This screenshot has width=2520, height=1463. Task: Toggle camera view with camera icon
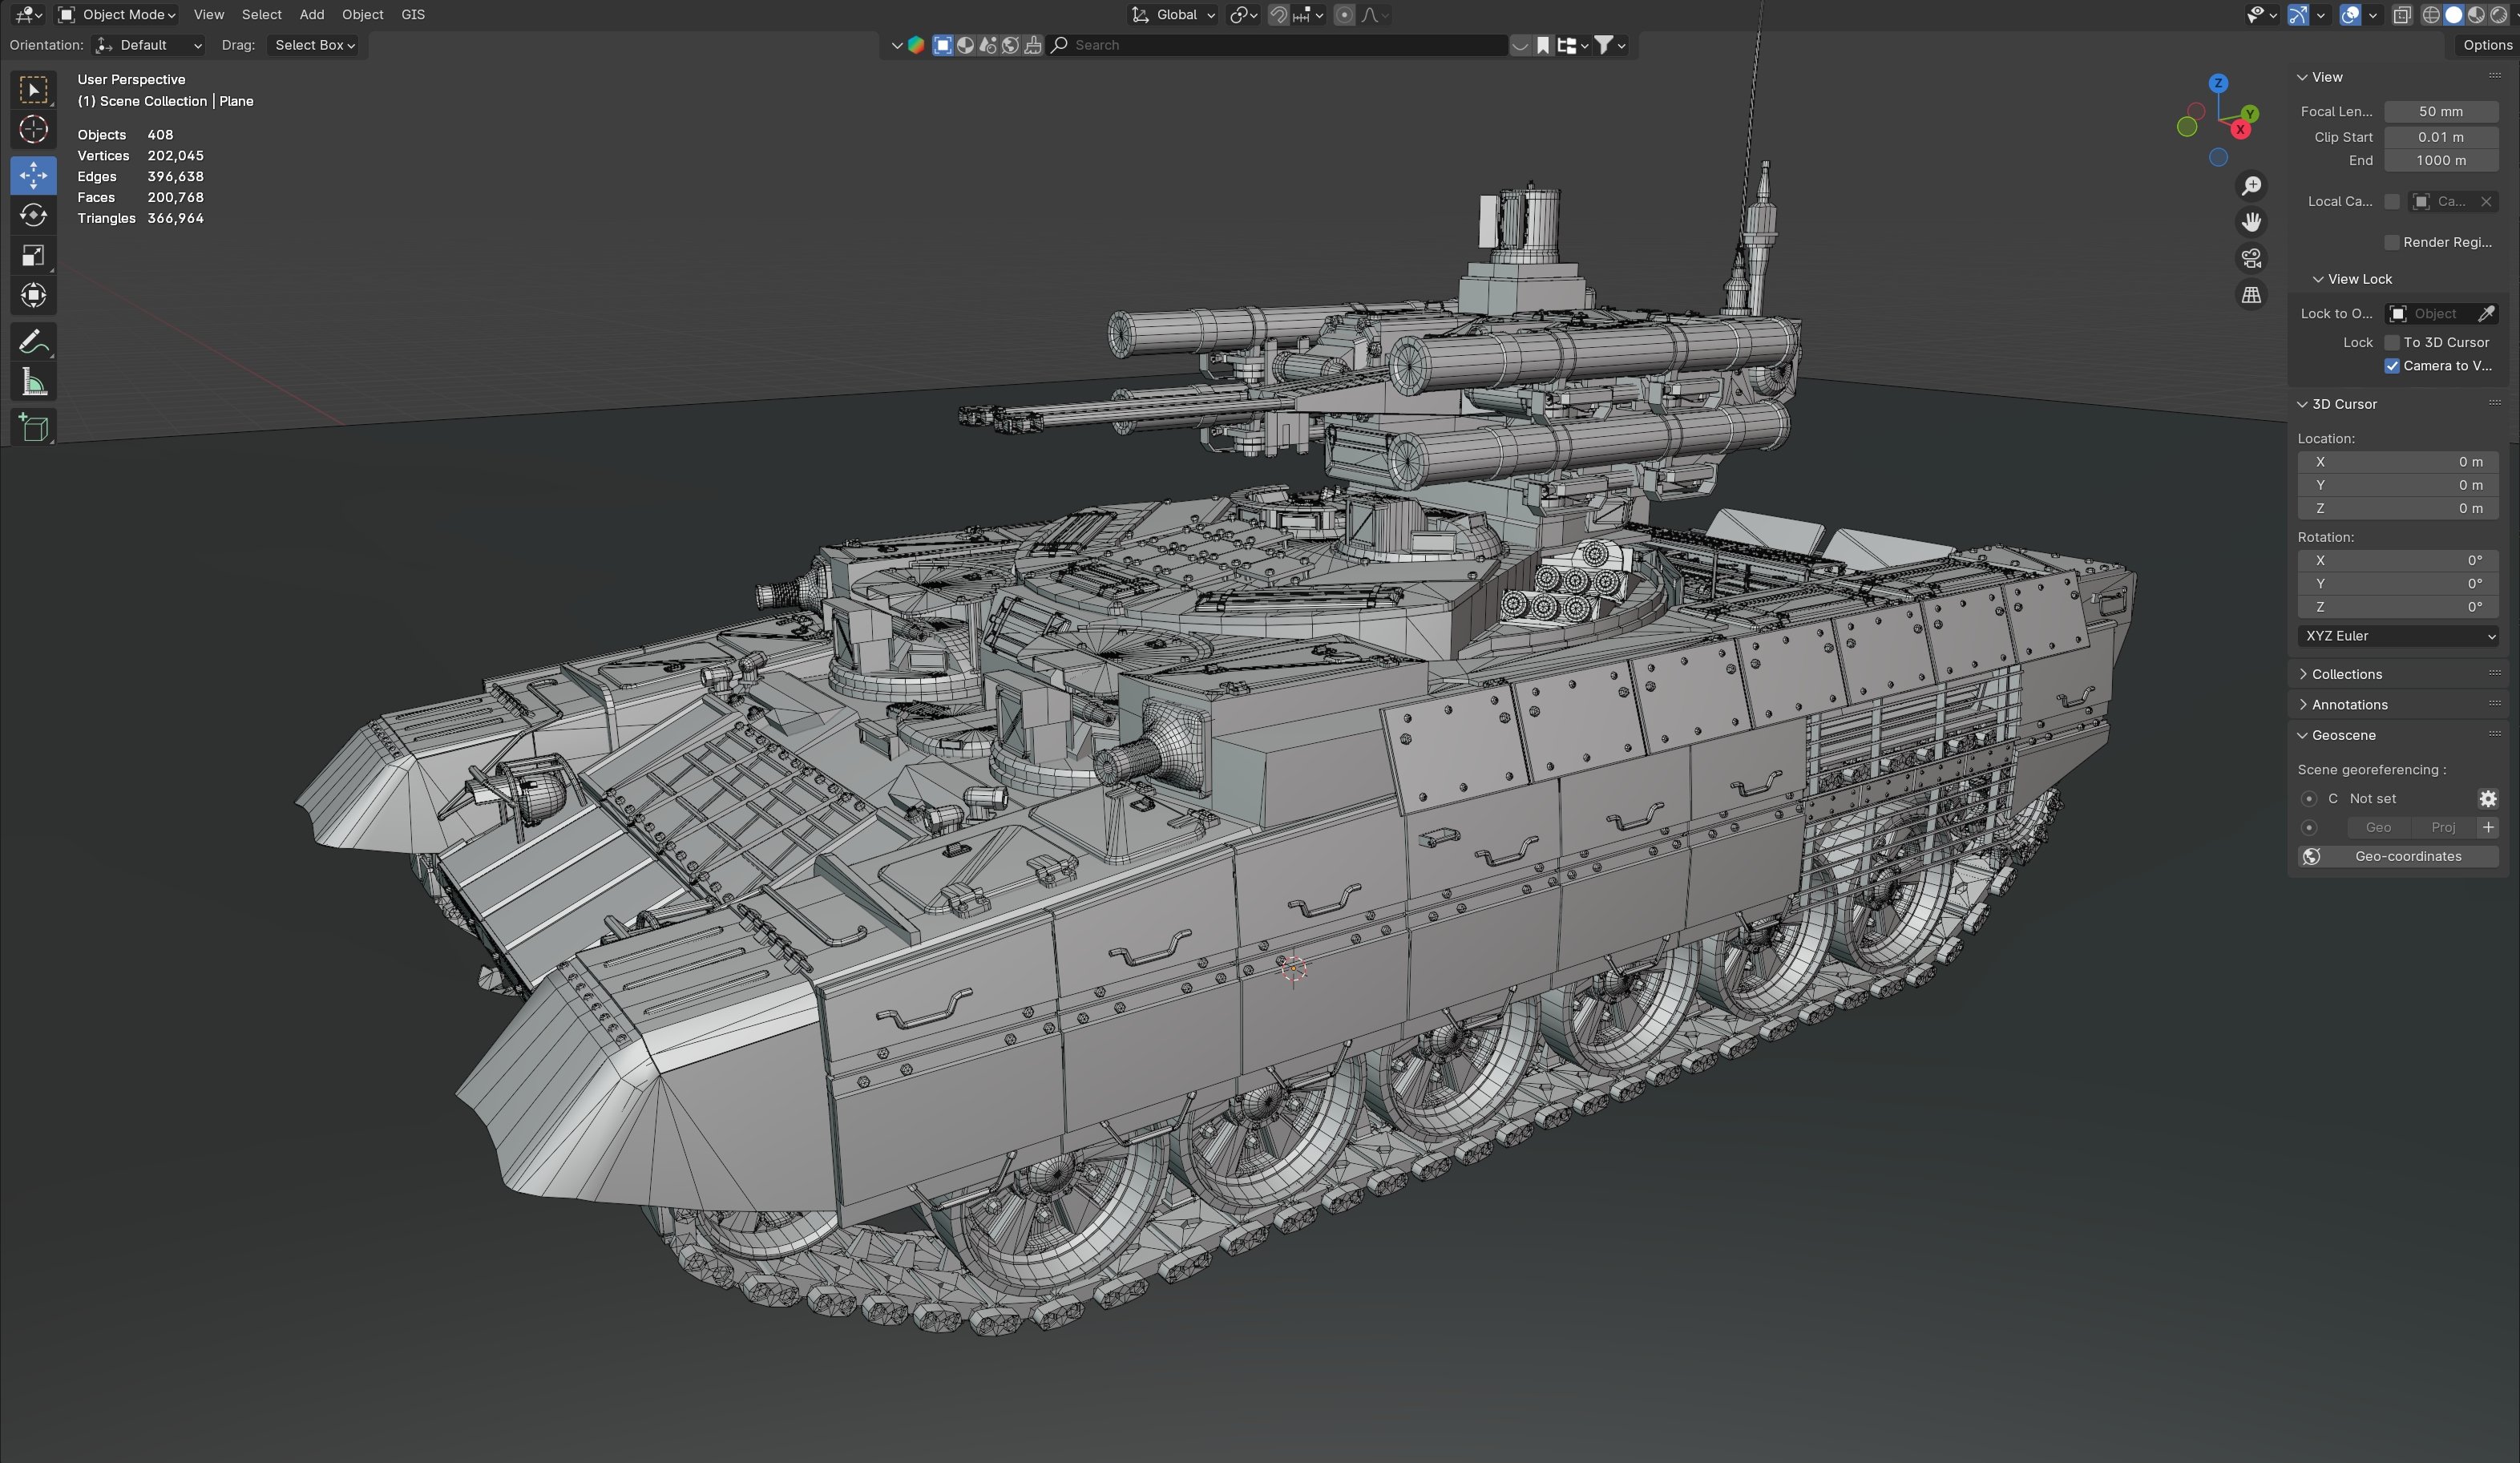2251,259
